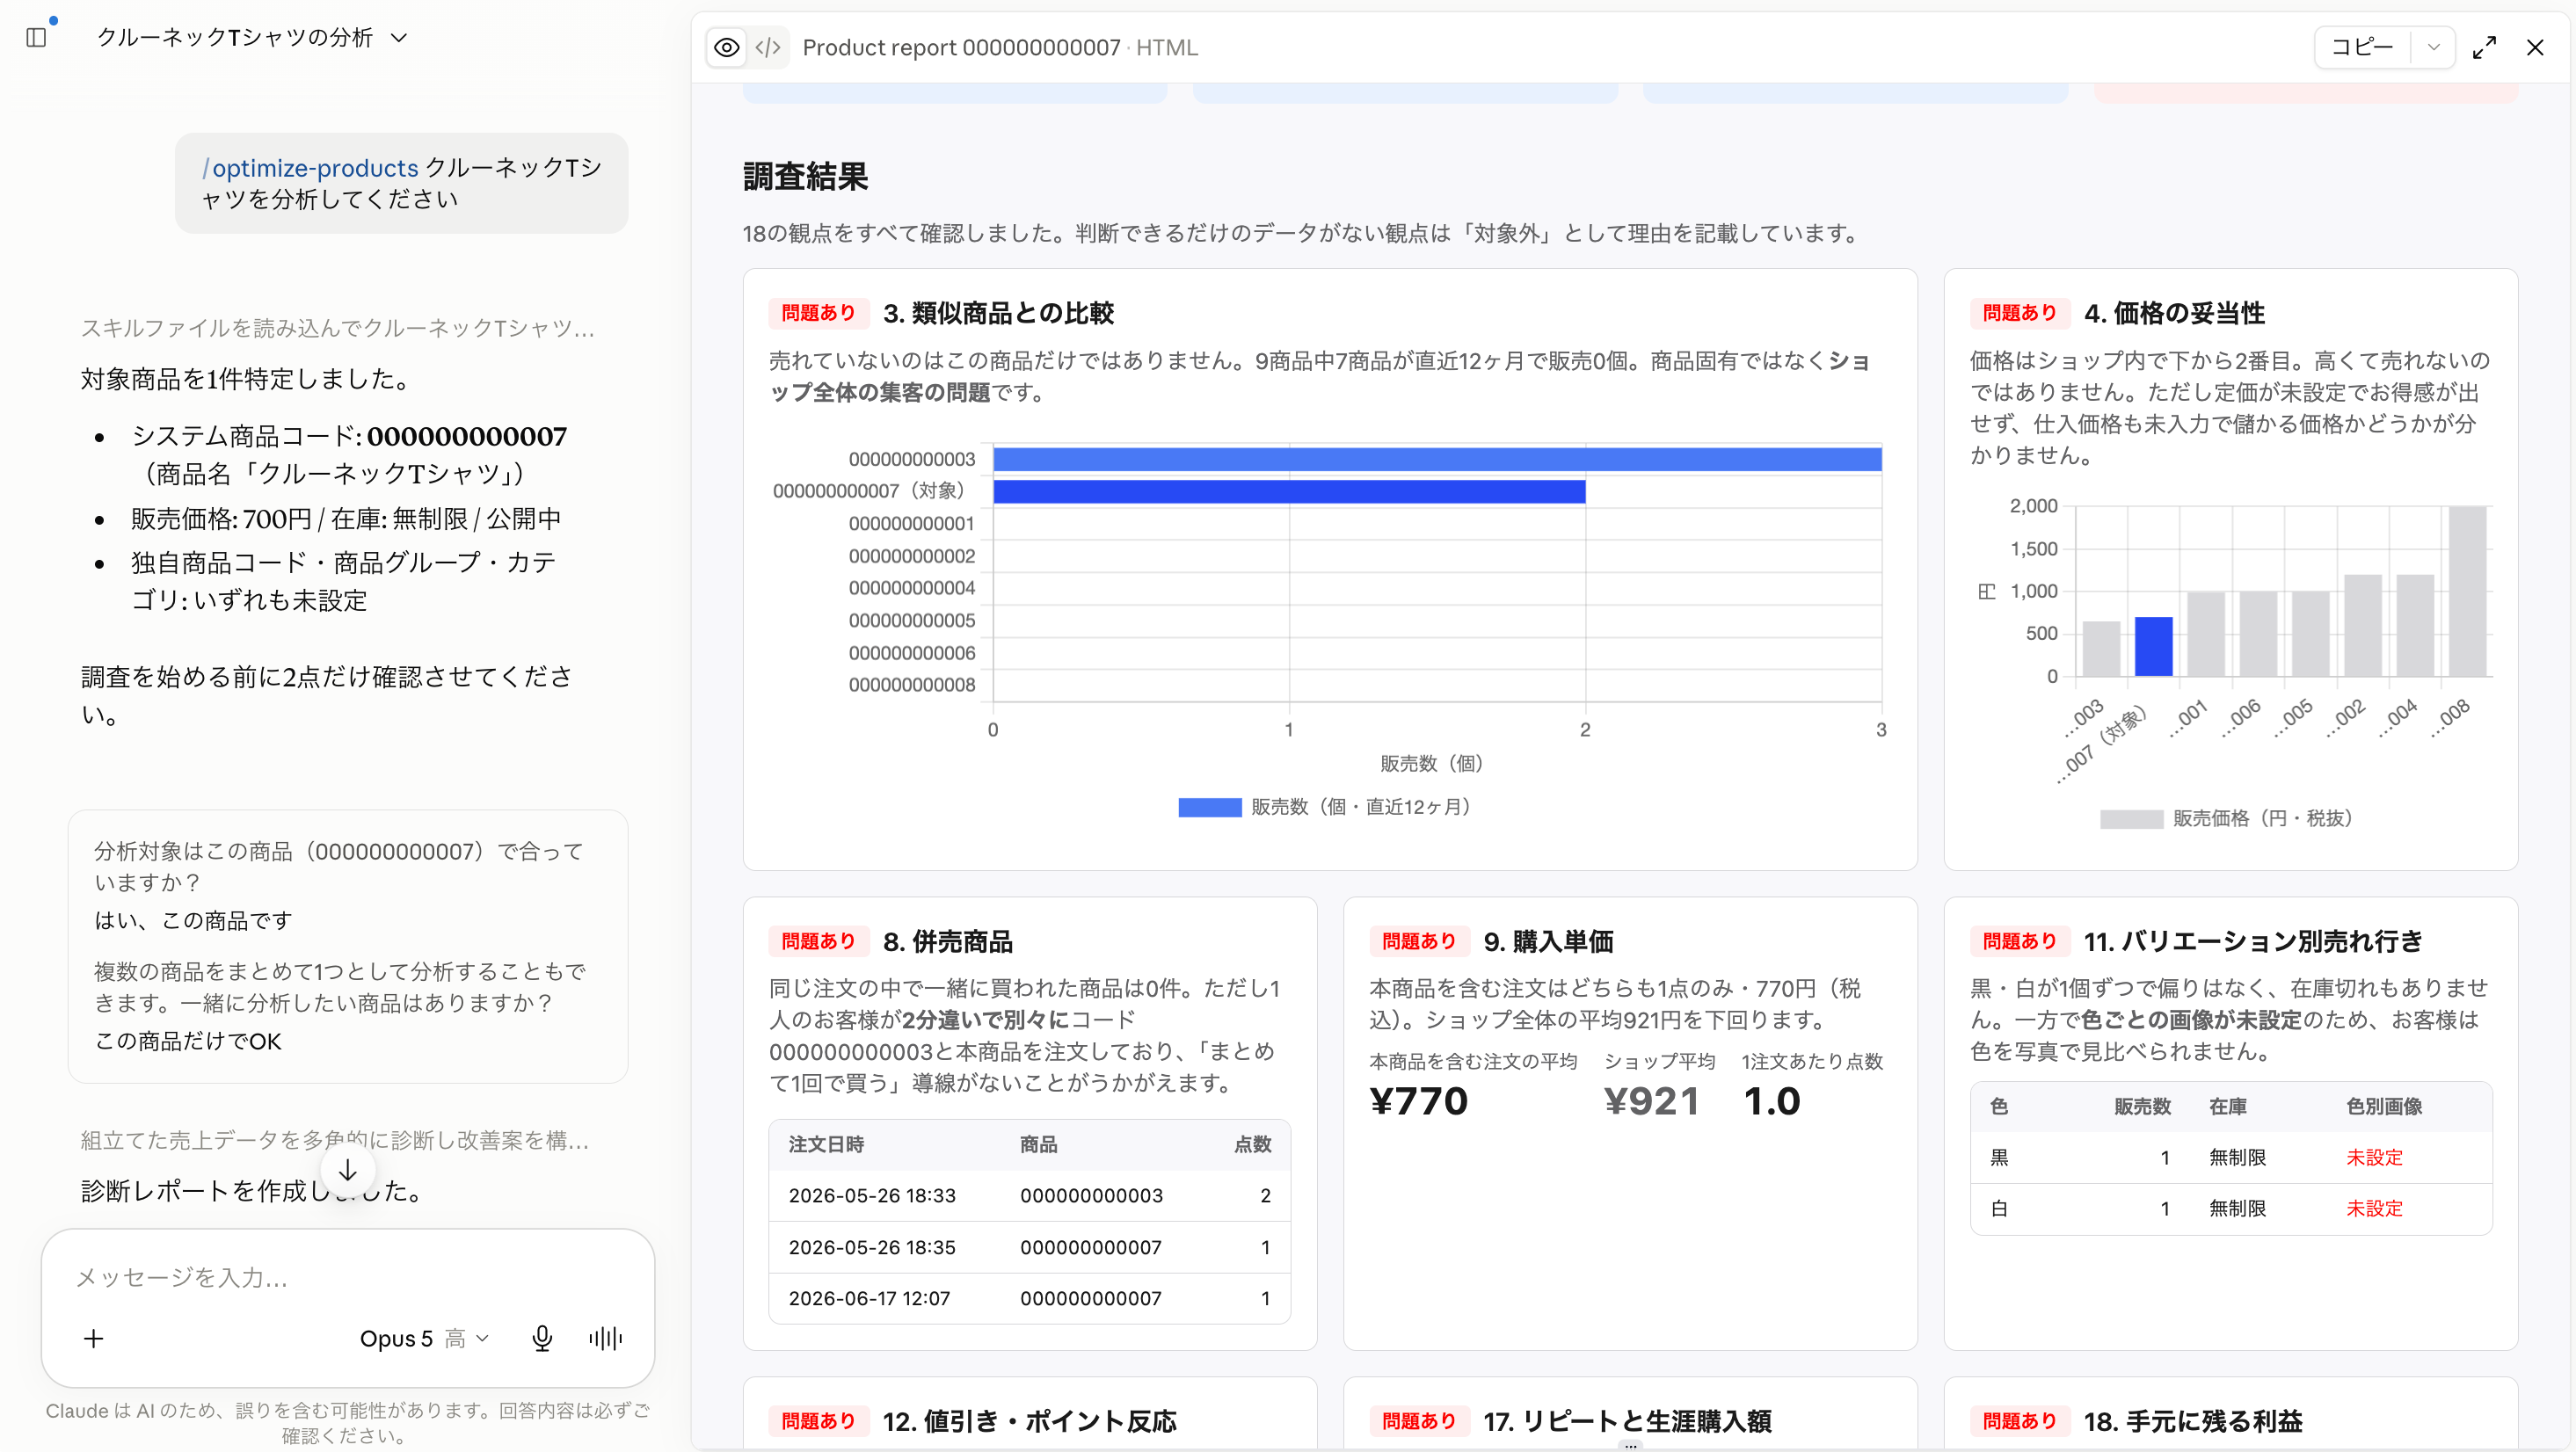Screen dimensions: 2576x1452
Task: Click the 1注文あたり点数 value 1.0
Action: pyautogui.click(x=1772, y=1101)
